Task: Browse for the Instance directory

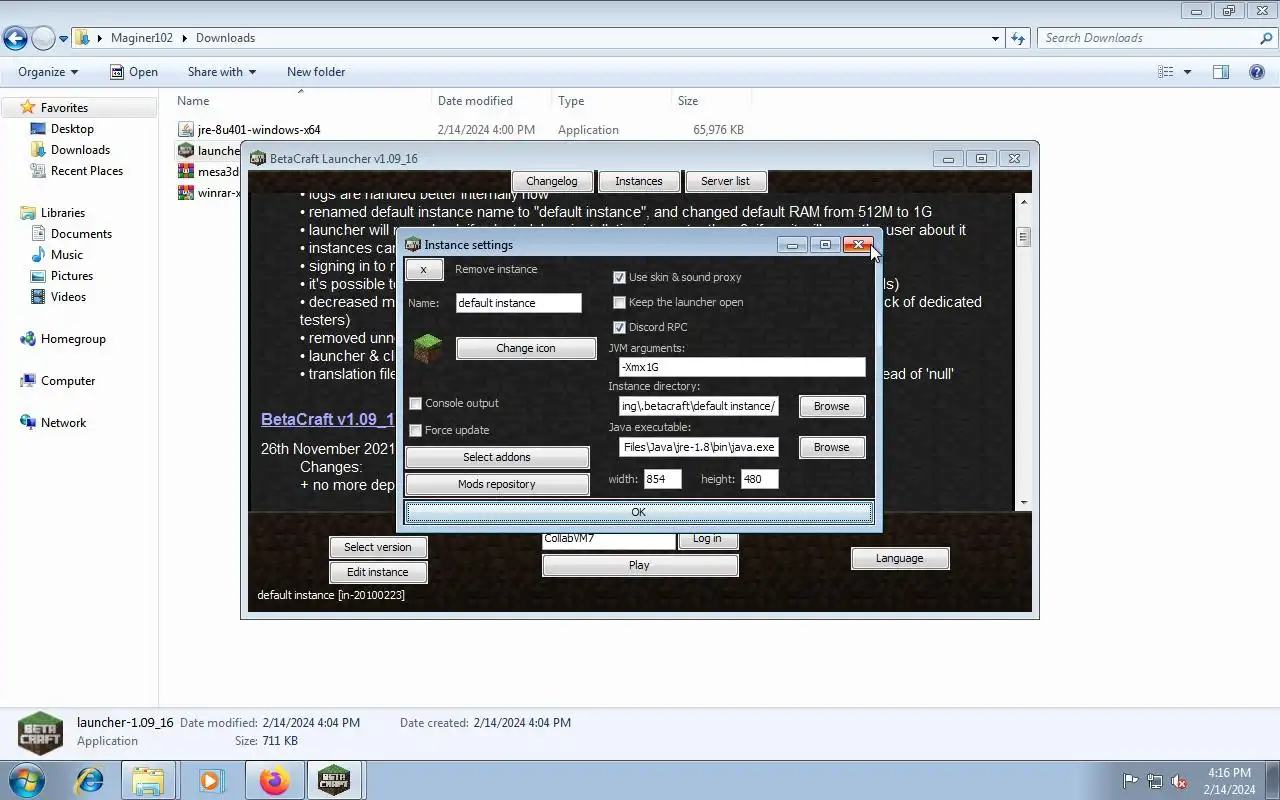Action: (x=831, y=406)
